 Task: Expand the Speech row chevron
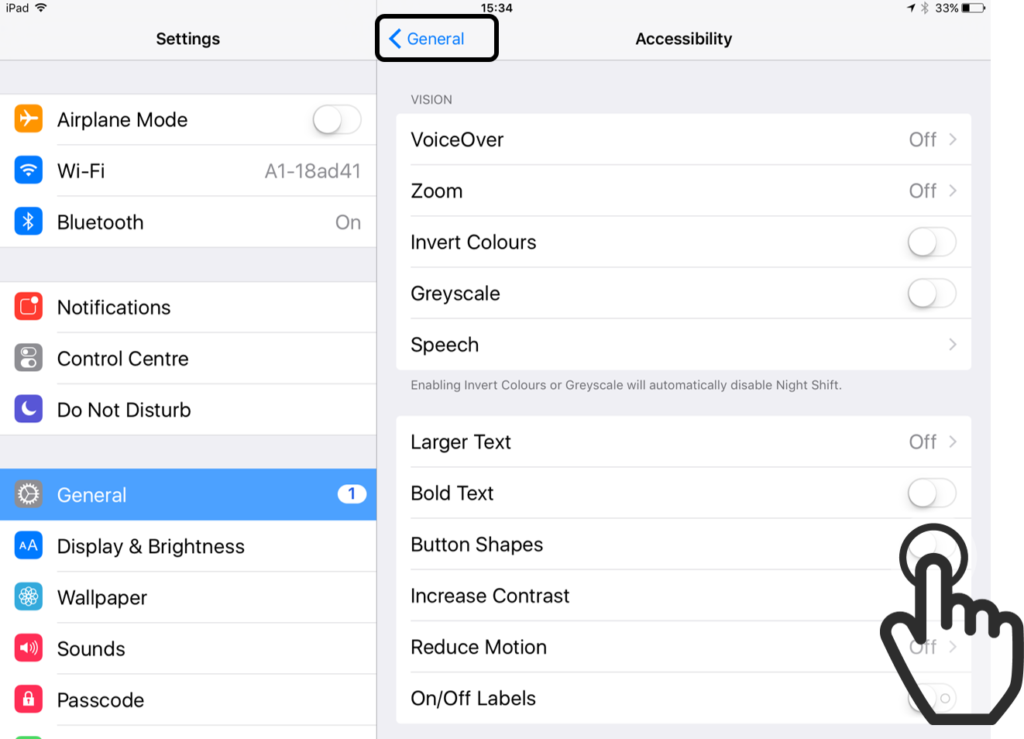coord(953,345)
